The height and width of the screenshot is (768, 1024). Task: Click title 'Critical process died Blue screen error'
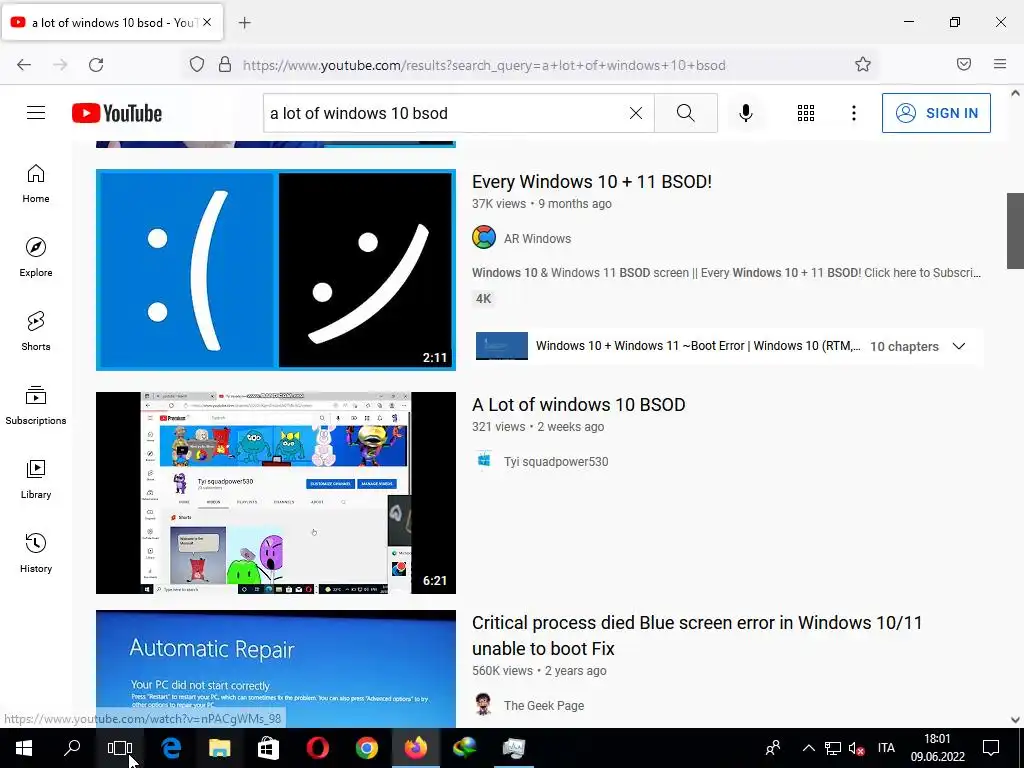[697, 635]
